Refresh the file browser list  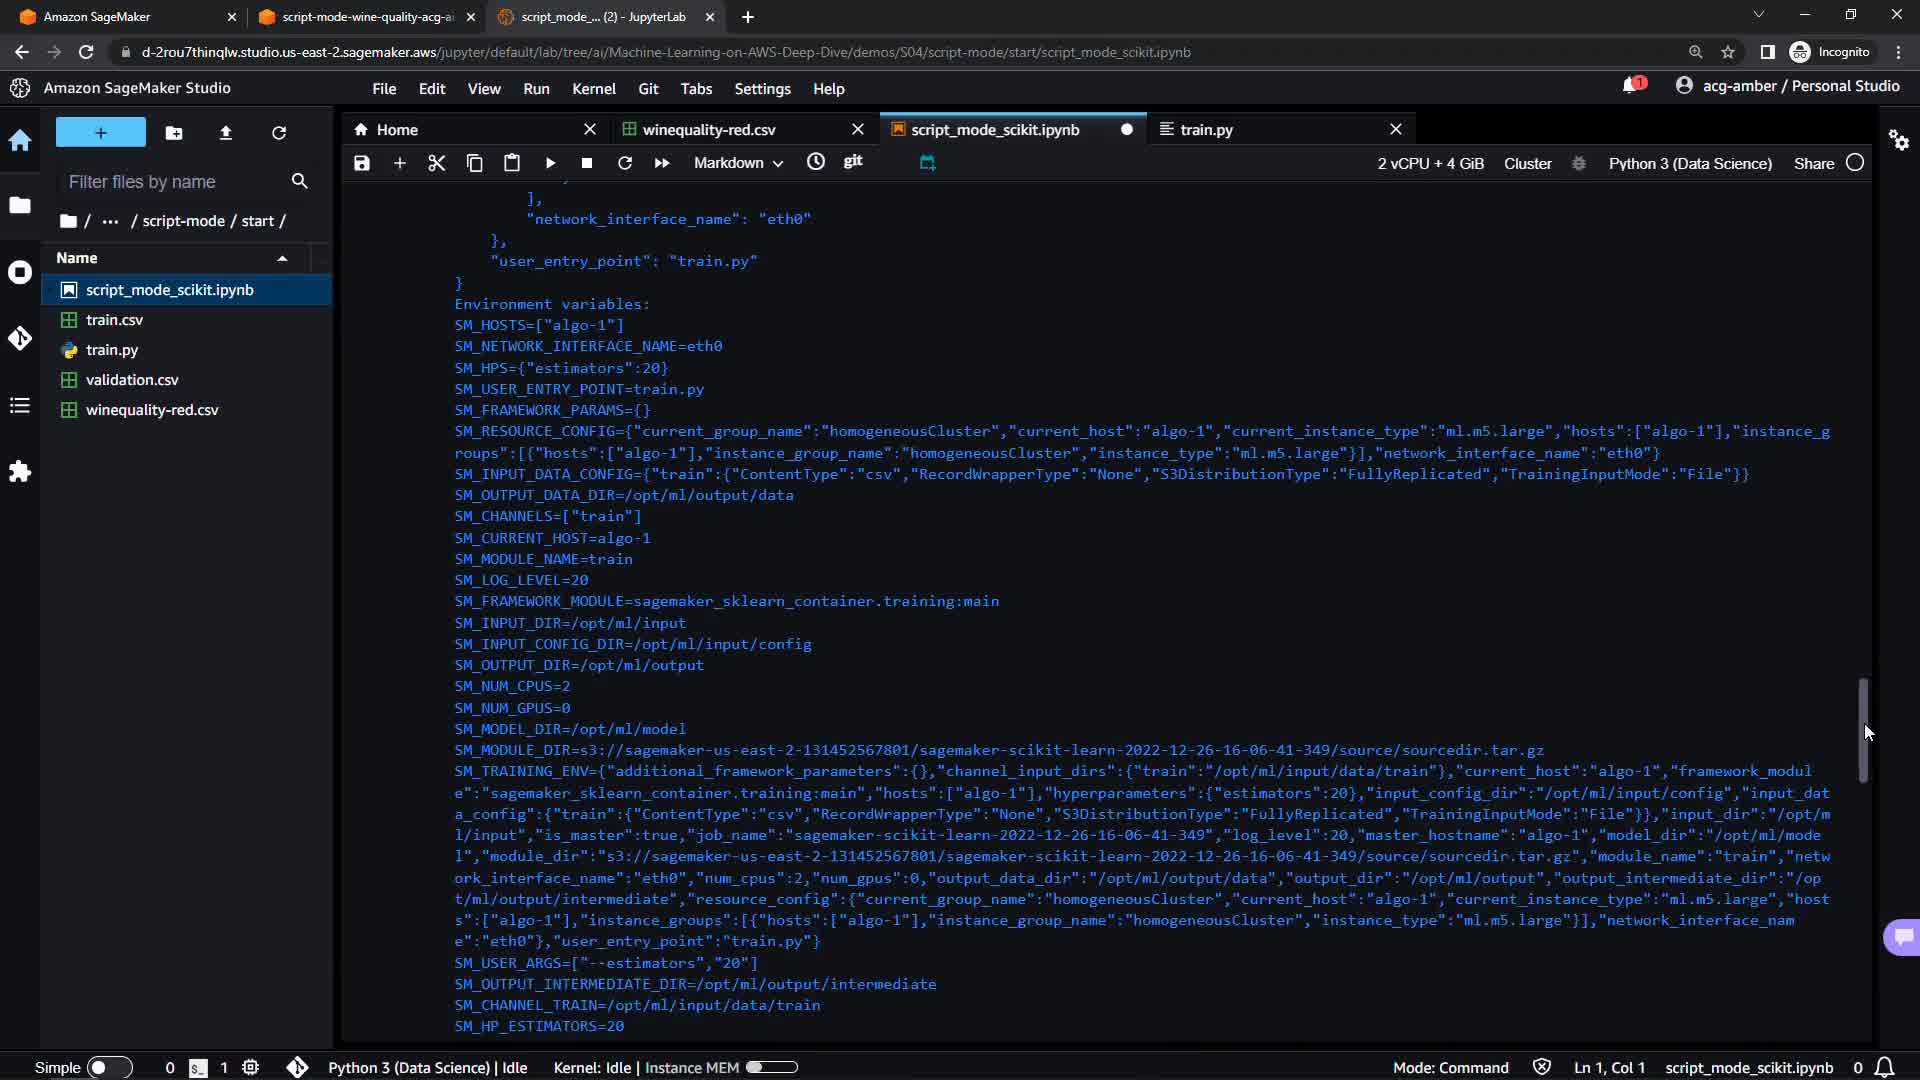(279, 133)
